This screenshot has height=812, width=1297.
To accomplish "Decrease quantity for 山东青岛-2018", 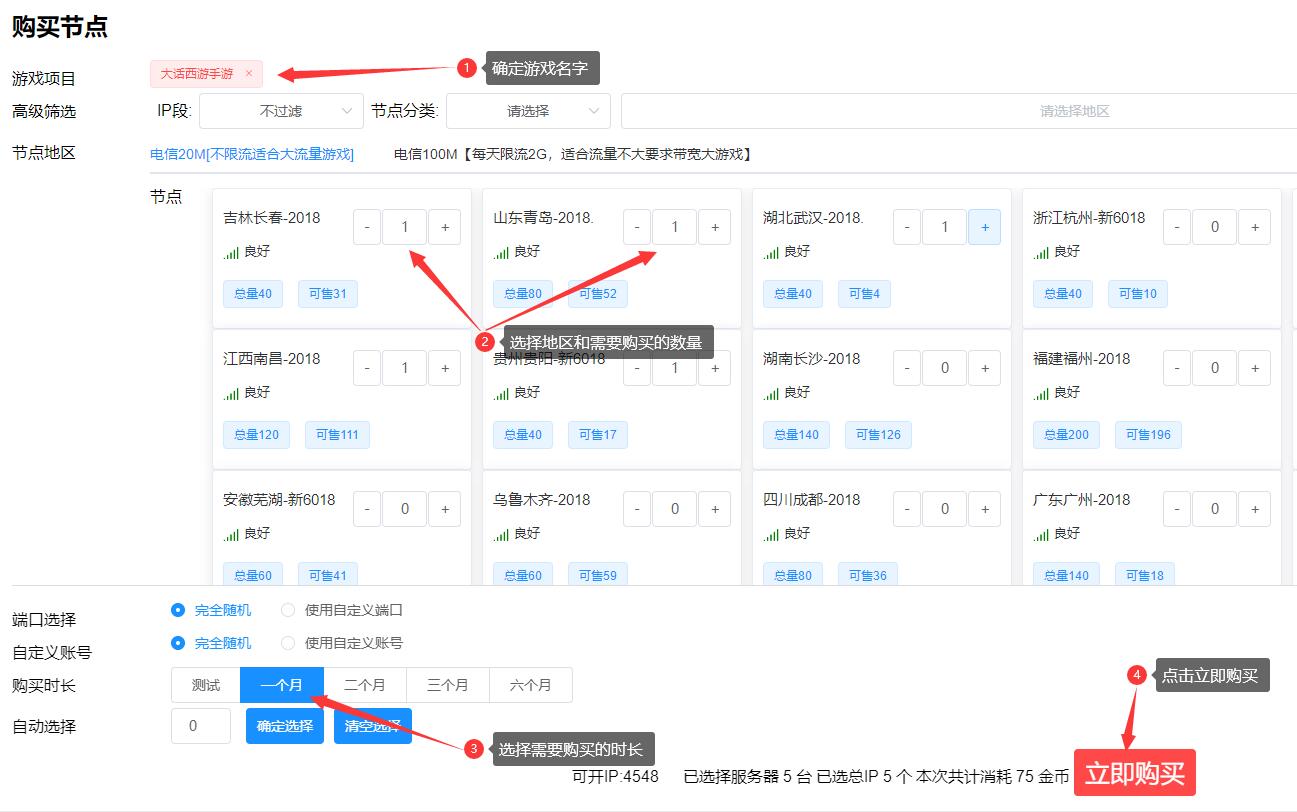I will click(x=637, y=227).
